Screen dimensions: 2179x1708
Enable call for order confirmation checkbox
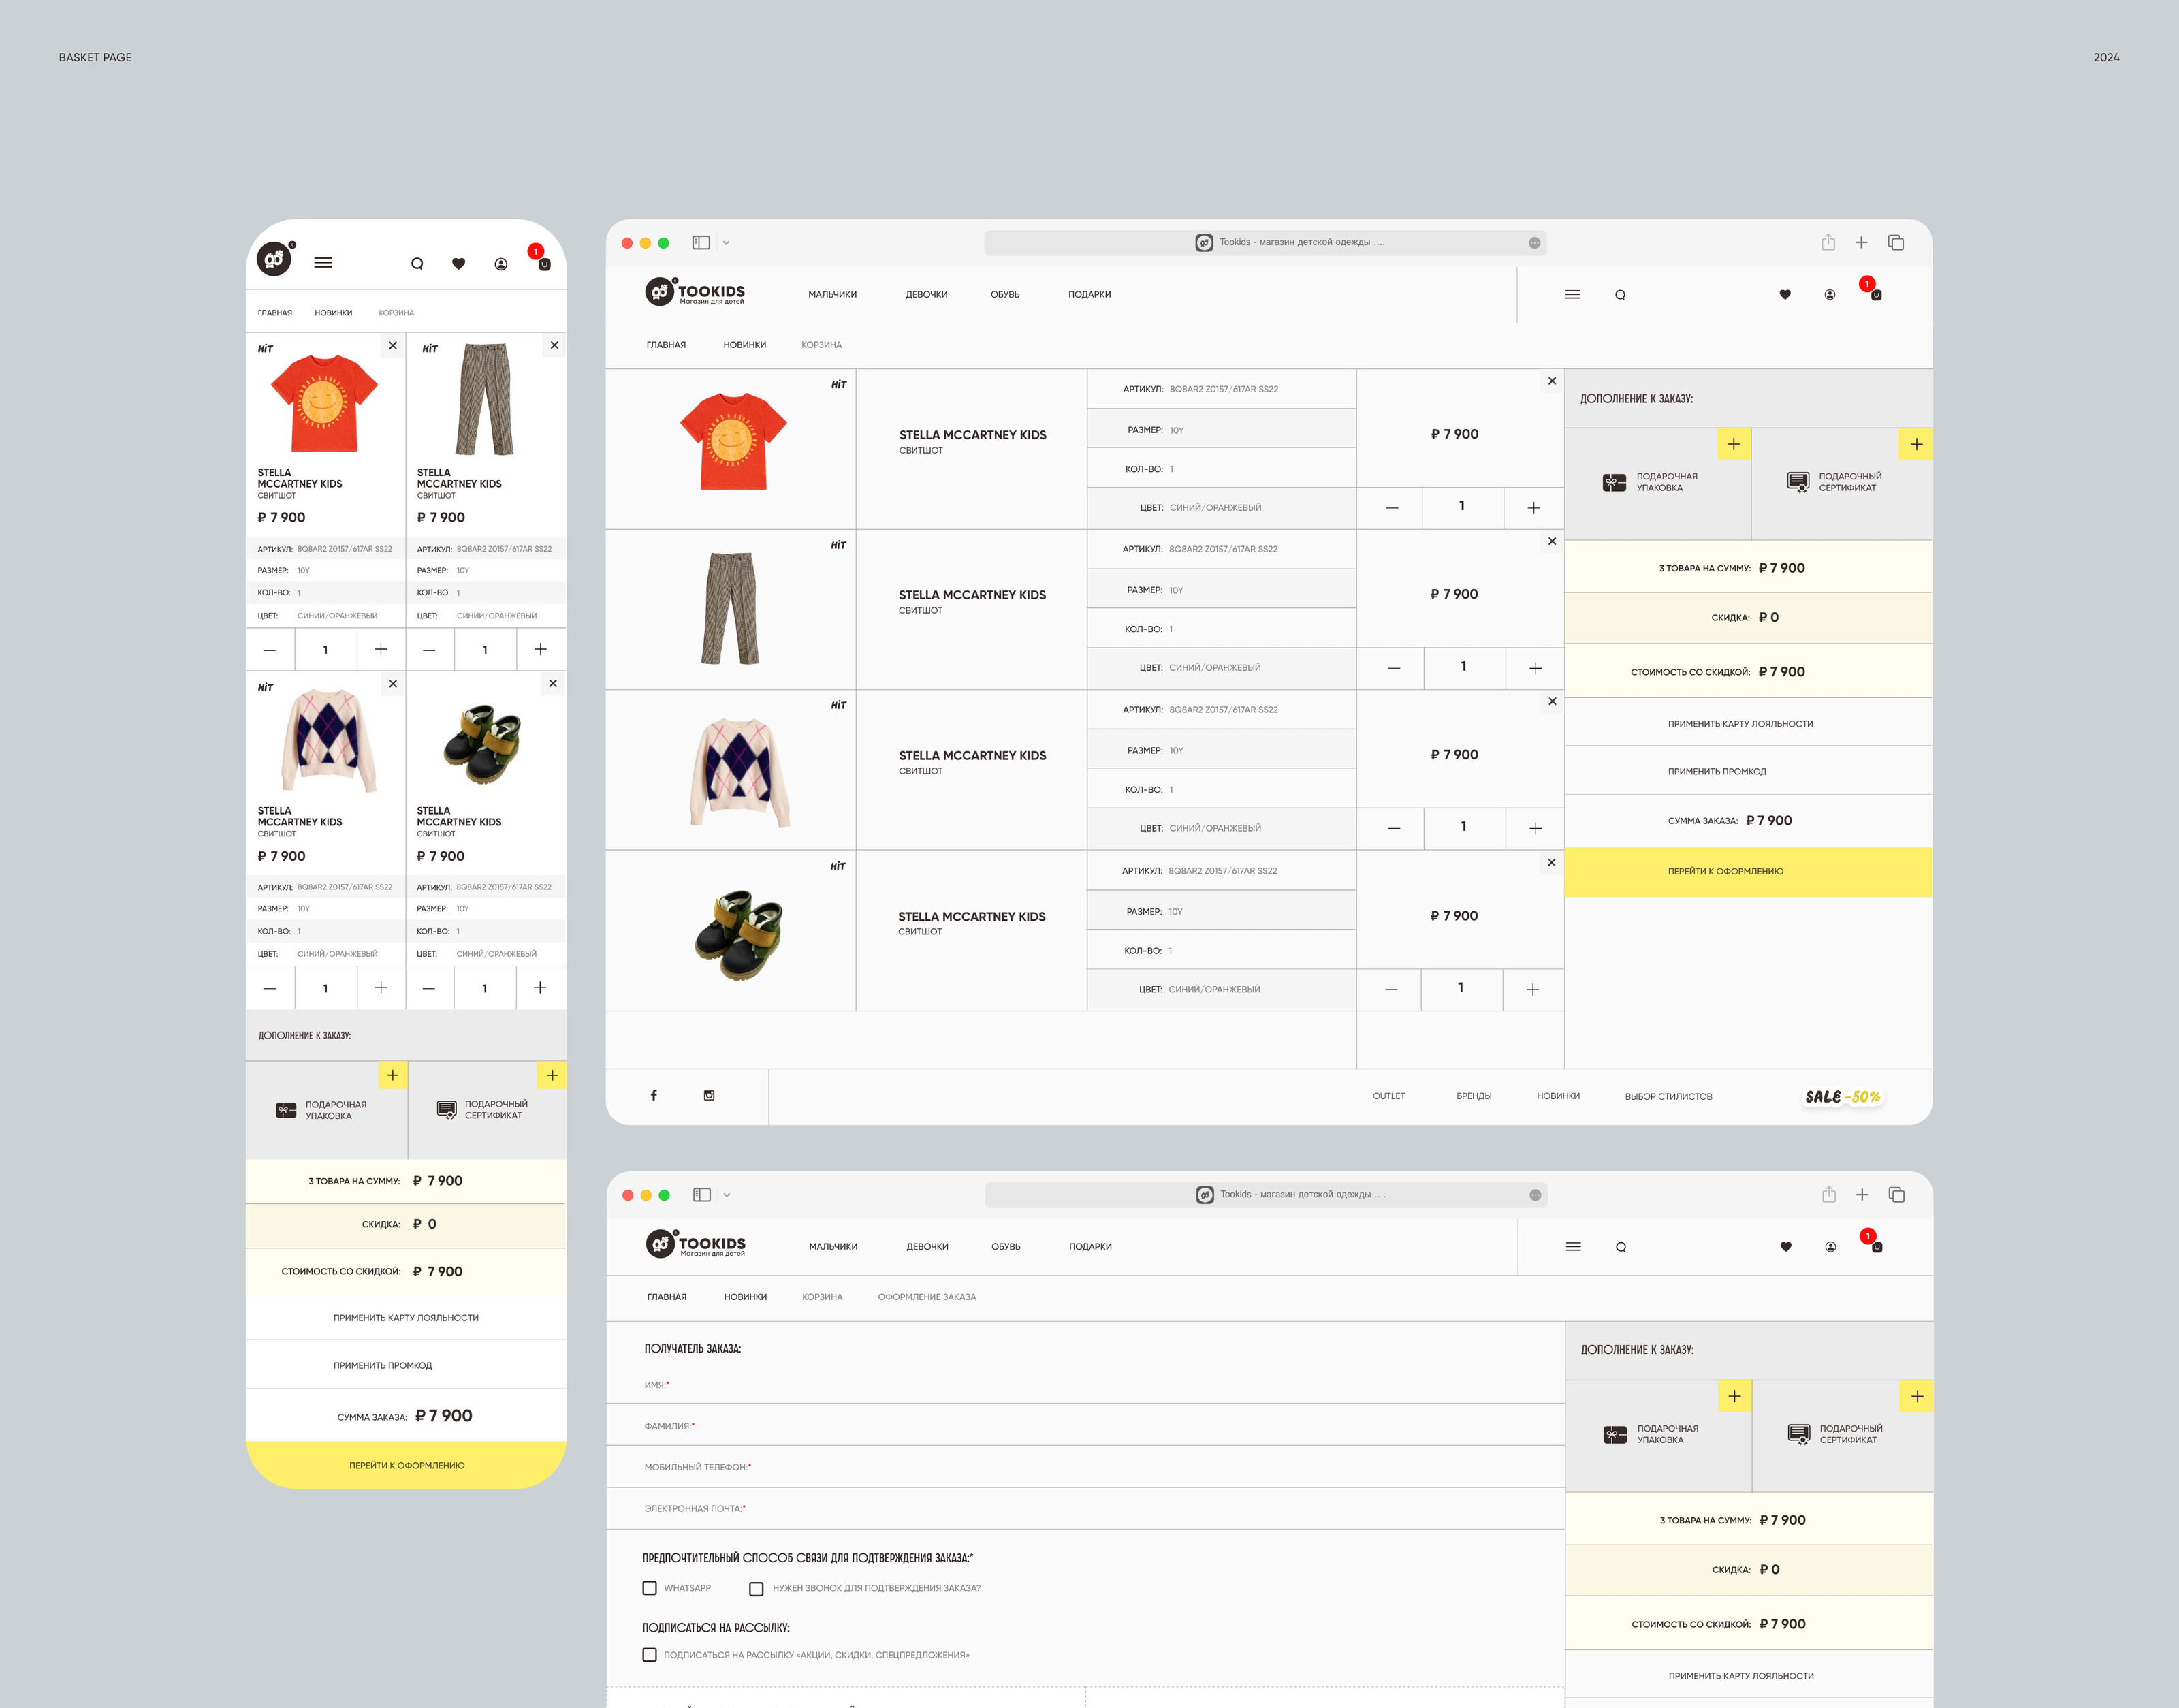(x=757, y=1588)
